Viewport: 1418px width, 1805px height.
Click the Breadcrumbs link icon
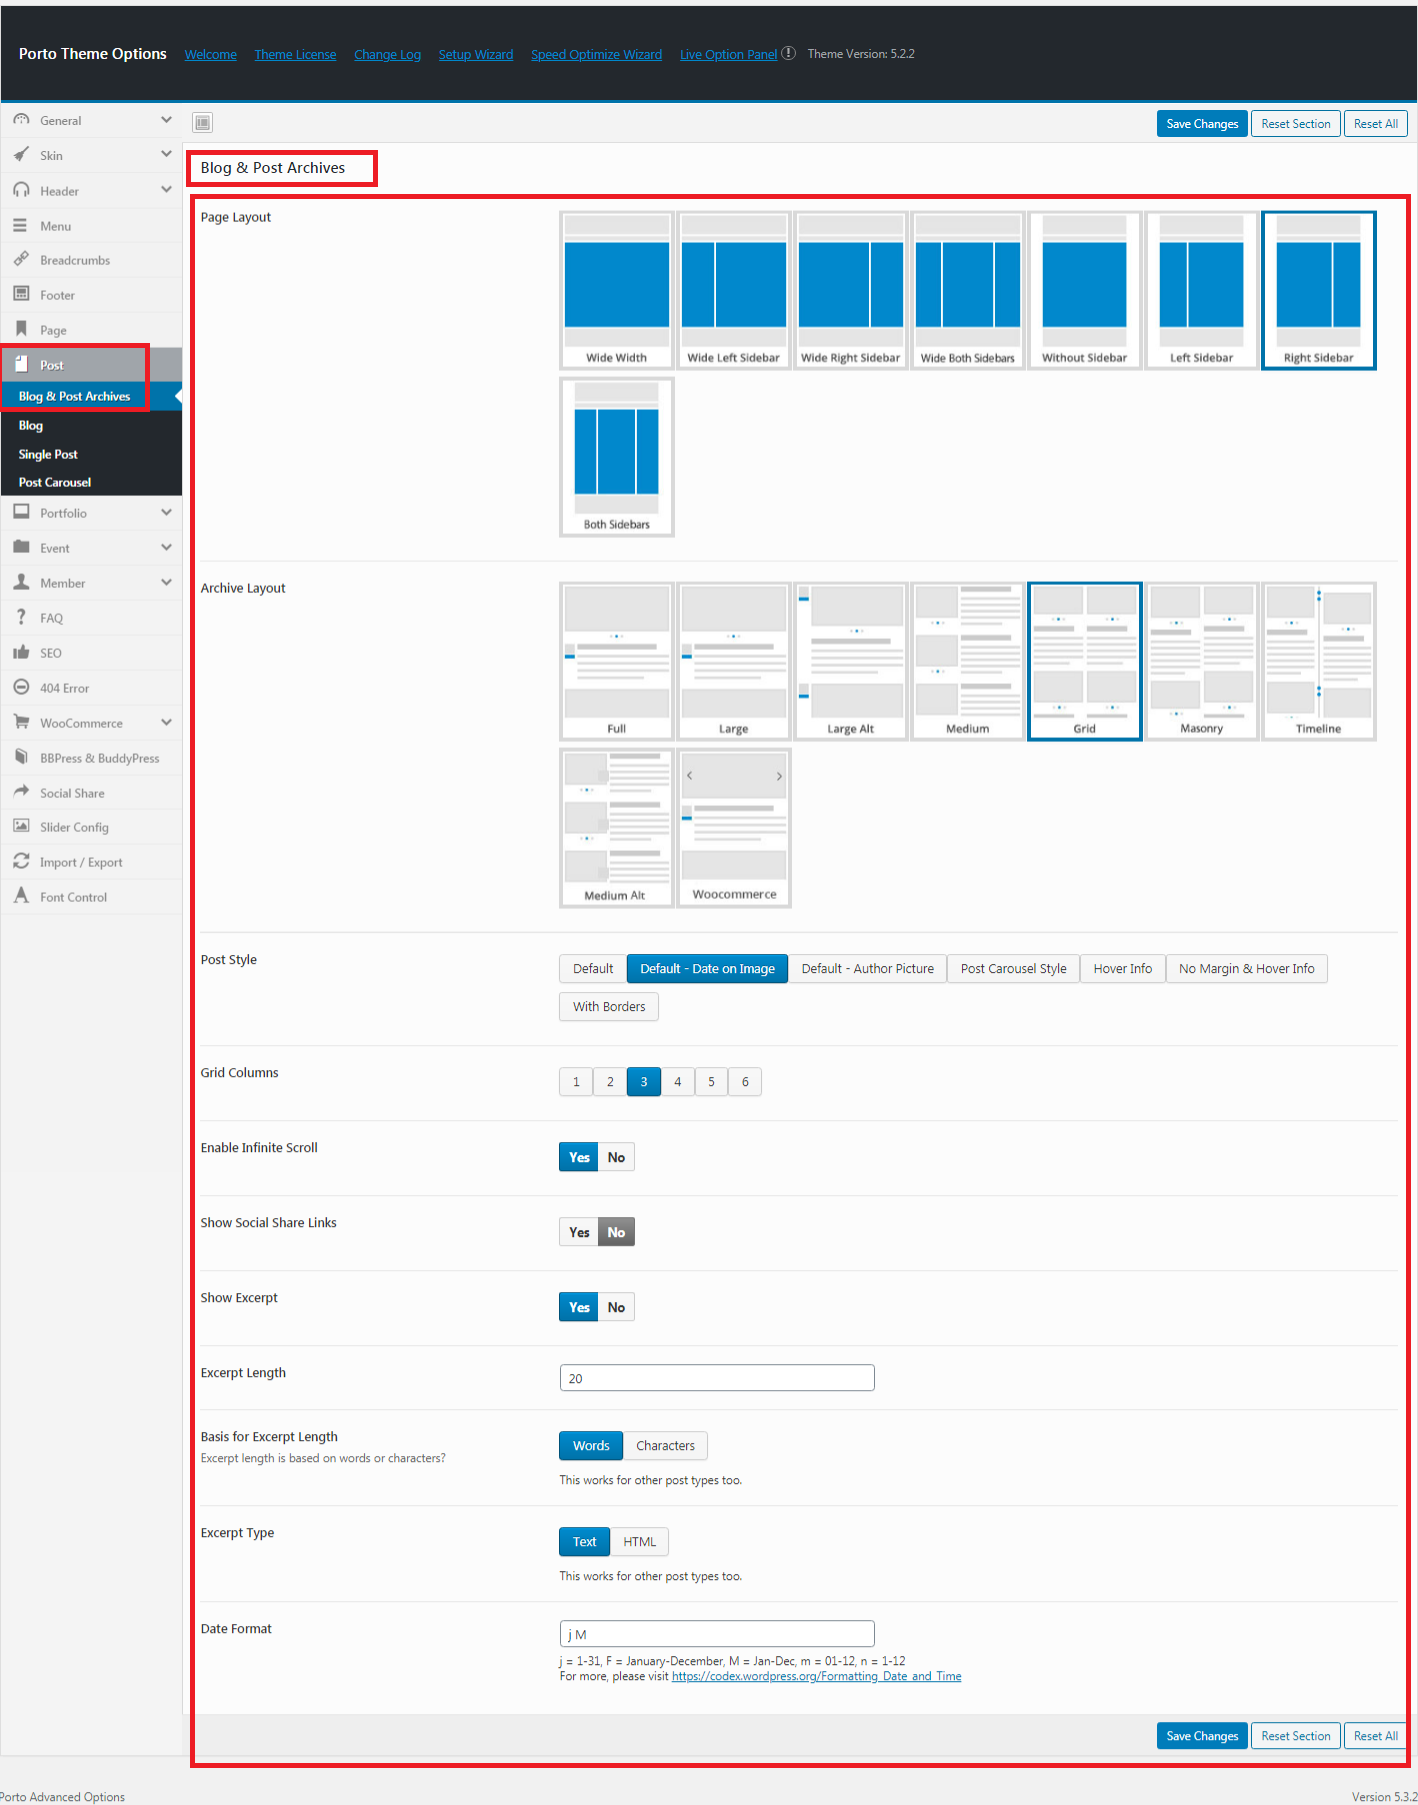coord(21,259)
